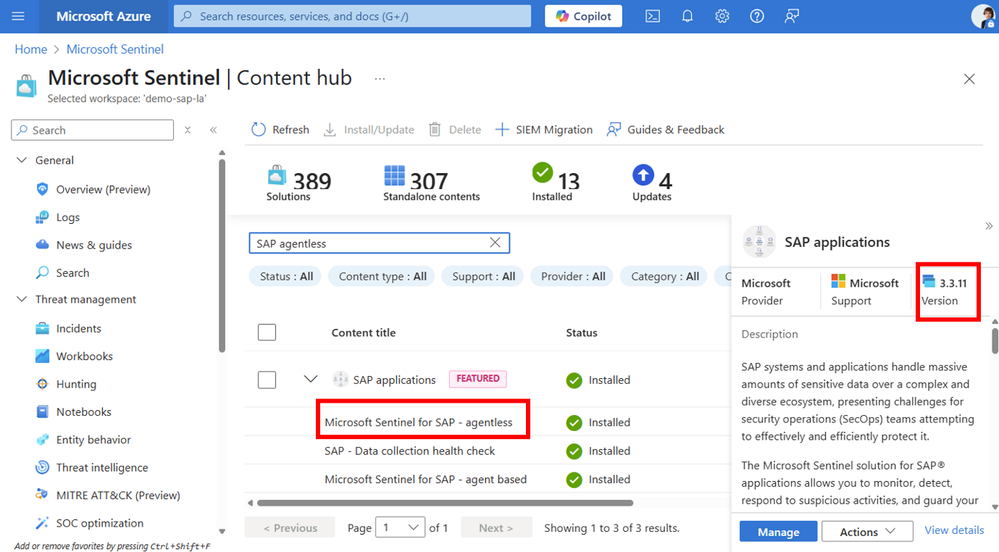Click the Threat intelligence icon
Viewport: 999px width, 552px height.
click(42, 467)
